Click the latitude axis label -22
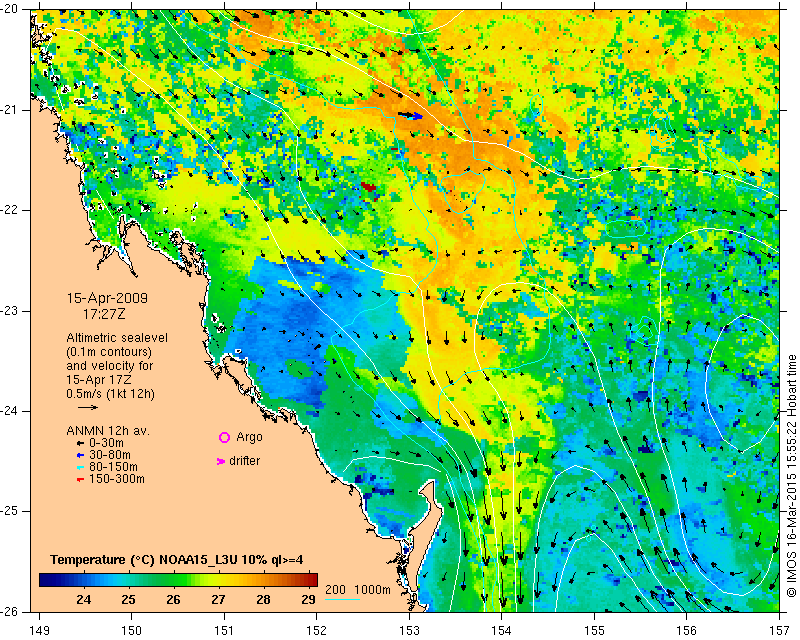800x640 pixels. tap(9, 210)
